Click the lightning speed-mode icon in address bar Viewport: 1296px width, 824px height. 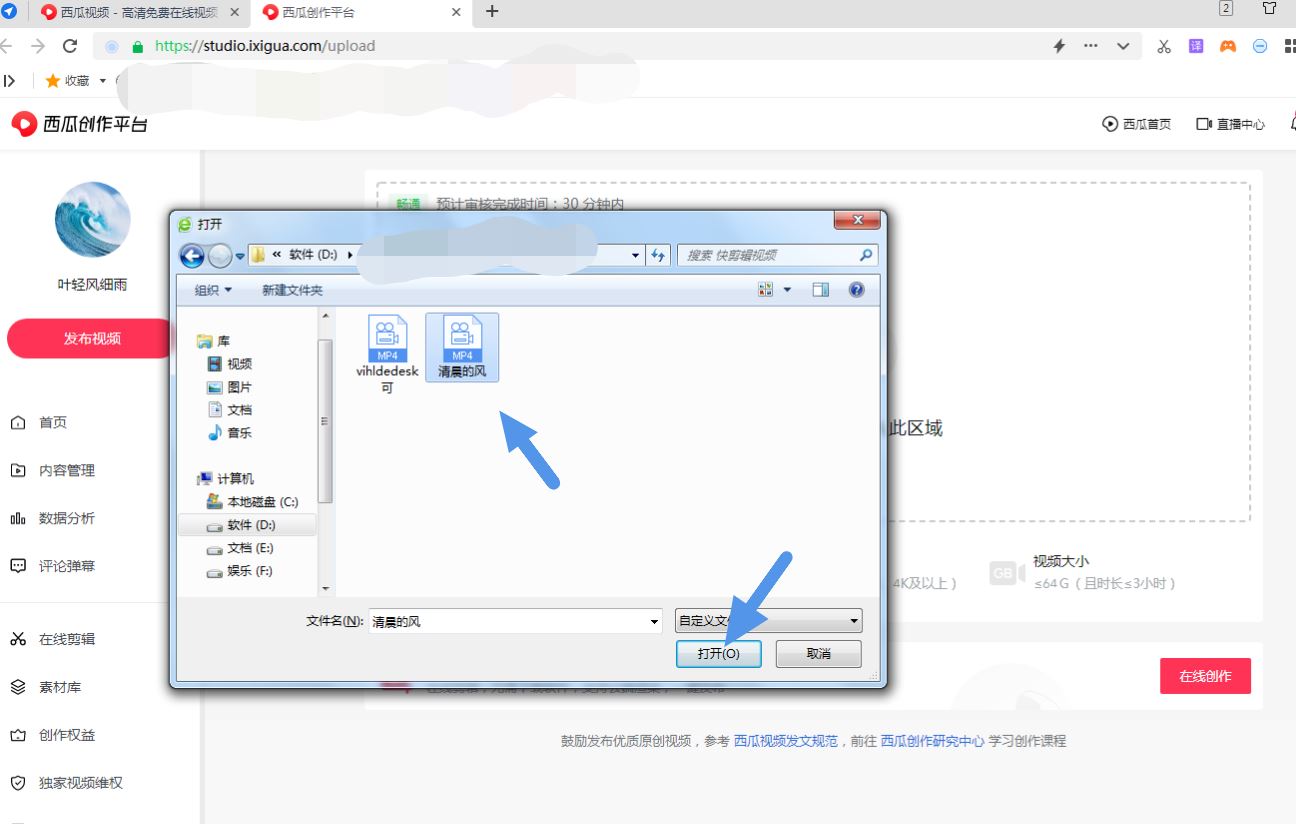point(1060,46)
